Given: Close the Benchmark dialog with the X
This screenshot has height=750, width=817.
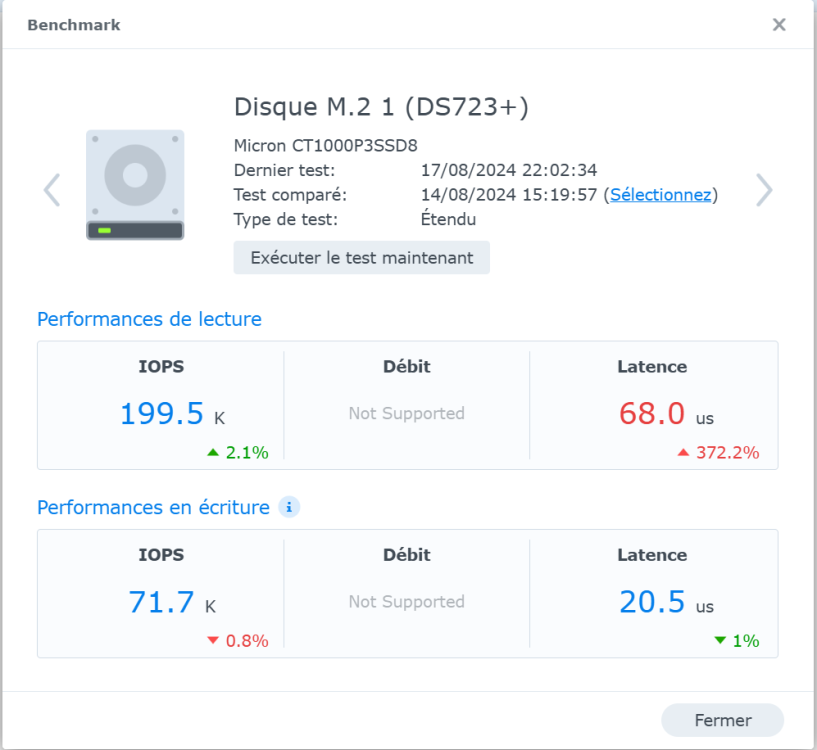Looking at the screenshot, I should (779, 24).
